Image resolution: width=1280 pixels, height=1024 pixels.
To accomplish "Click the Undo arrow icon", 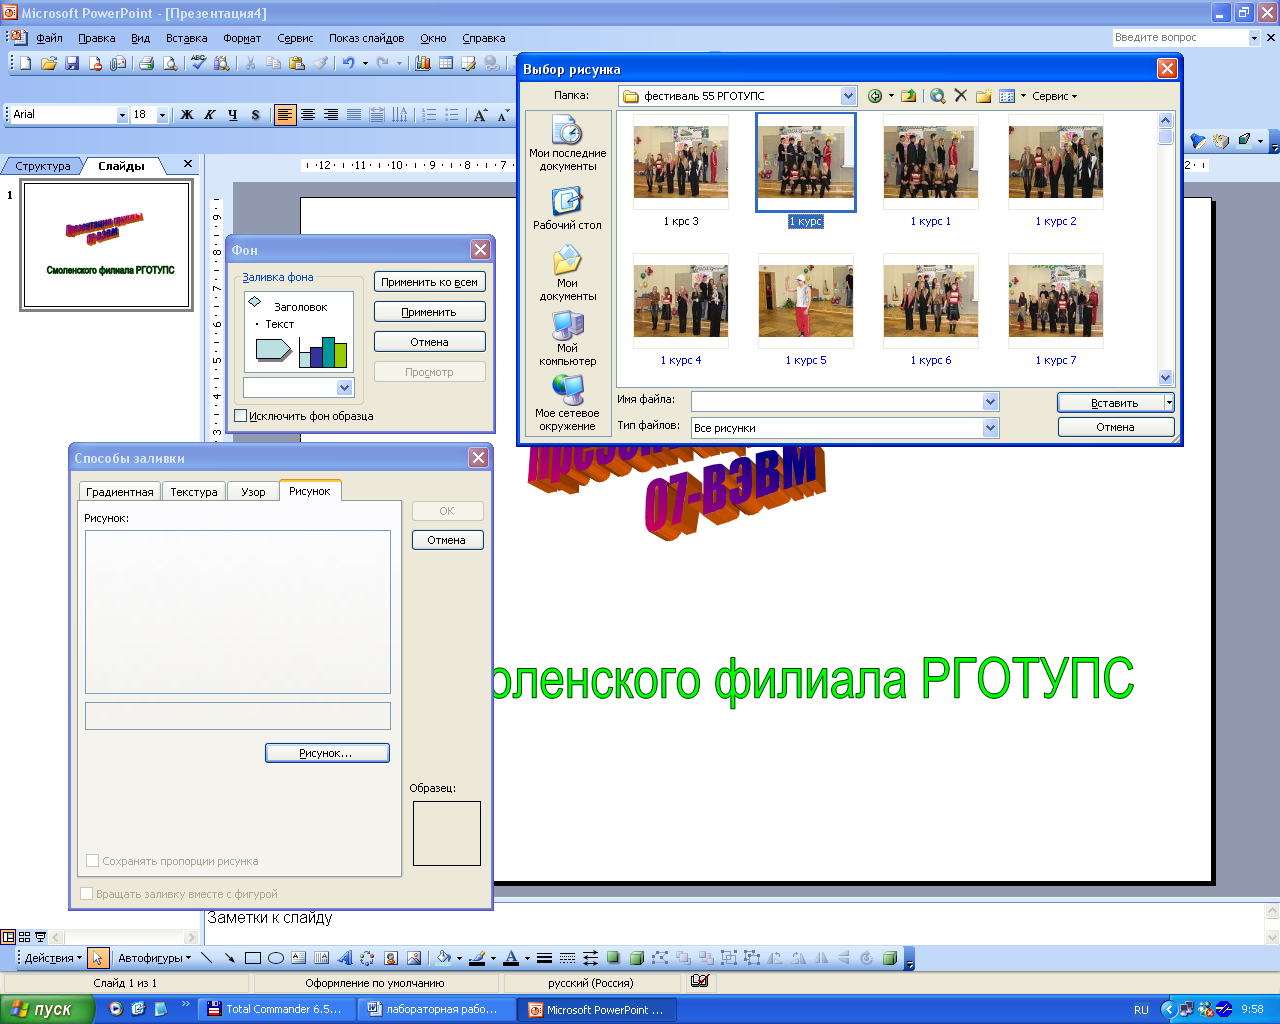I will [x=347, y=63].
